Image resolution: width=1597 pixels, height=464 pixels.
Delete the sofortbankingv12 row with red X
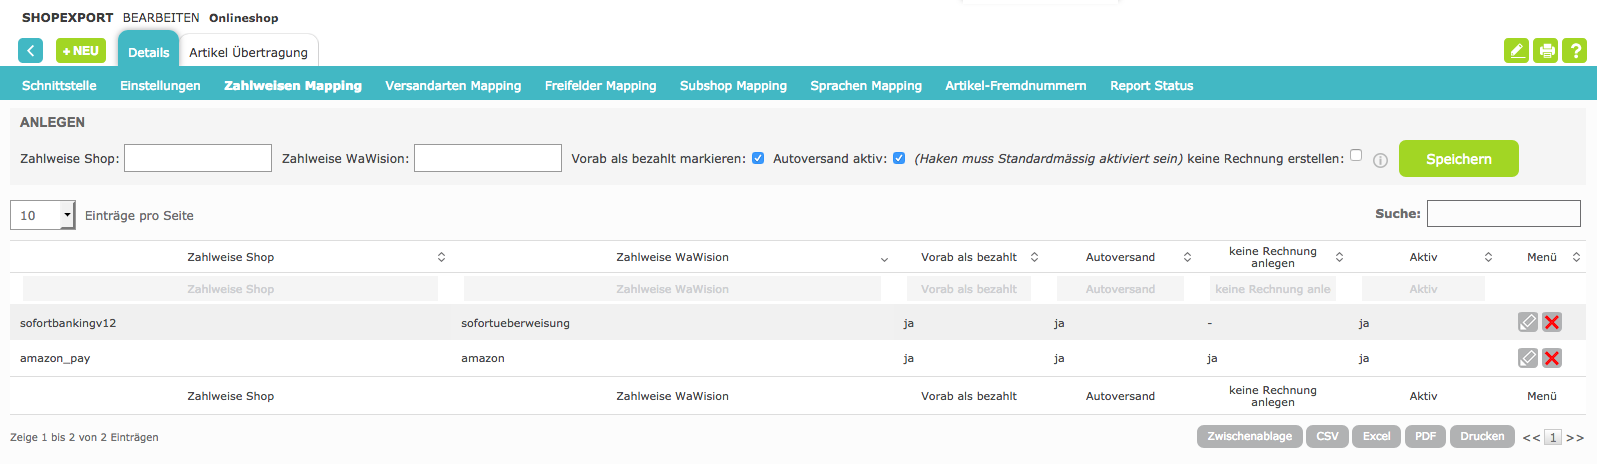pyautogui.click(x=1552, y=322)
